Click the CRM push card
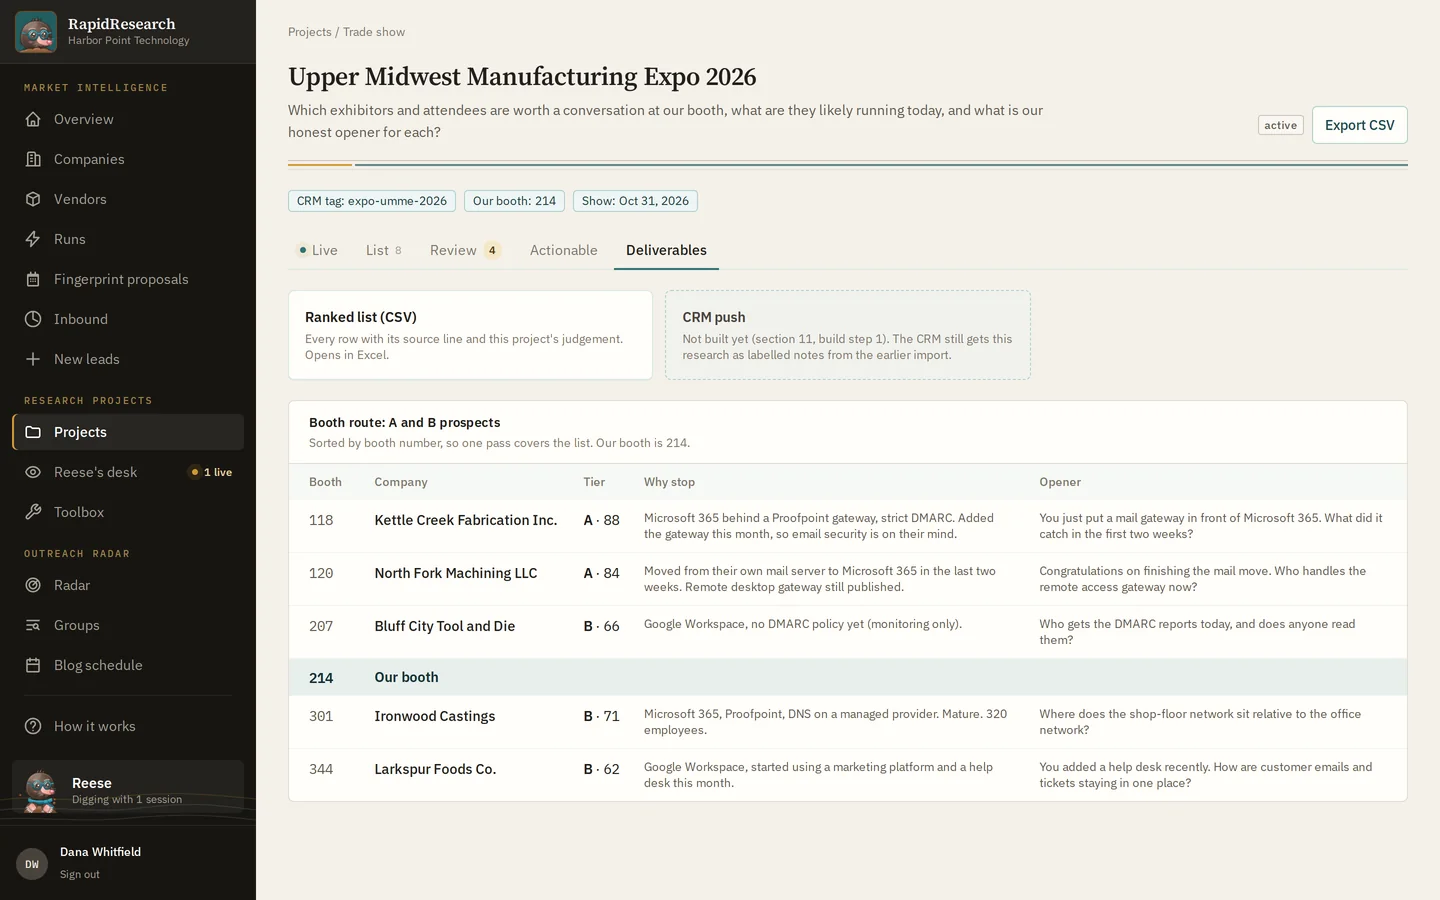Image resolution: width=1440 pixels, height=900 pixels. point(848,335)
